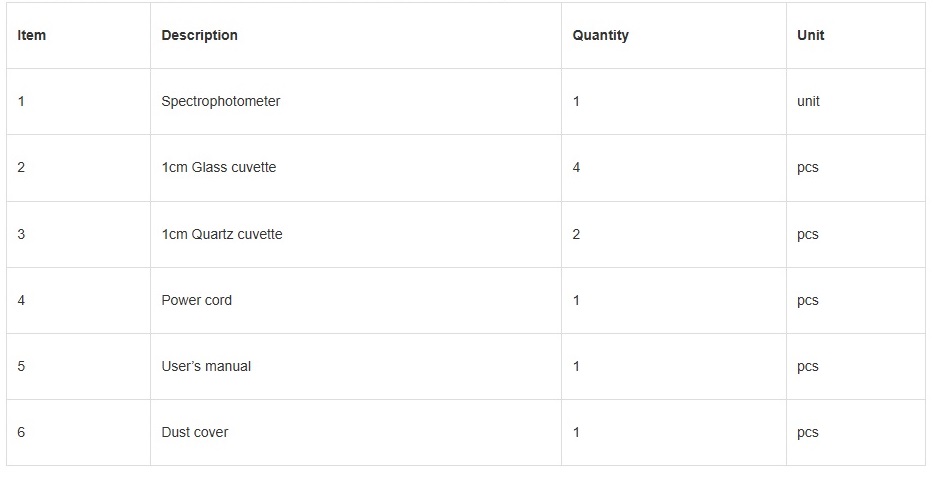Select the Spectrophotometer description cell
This screenshot has height=477, width=934.
[221, 101]
